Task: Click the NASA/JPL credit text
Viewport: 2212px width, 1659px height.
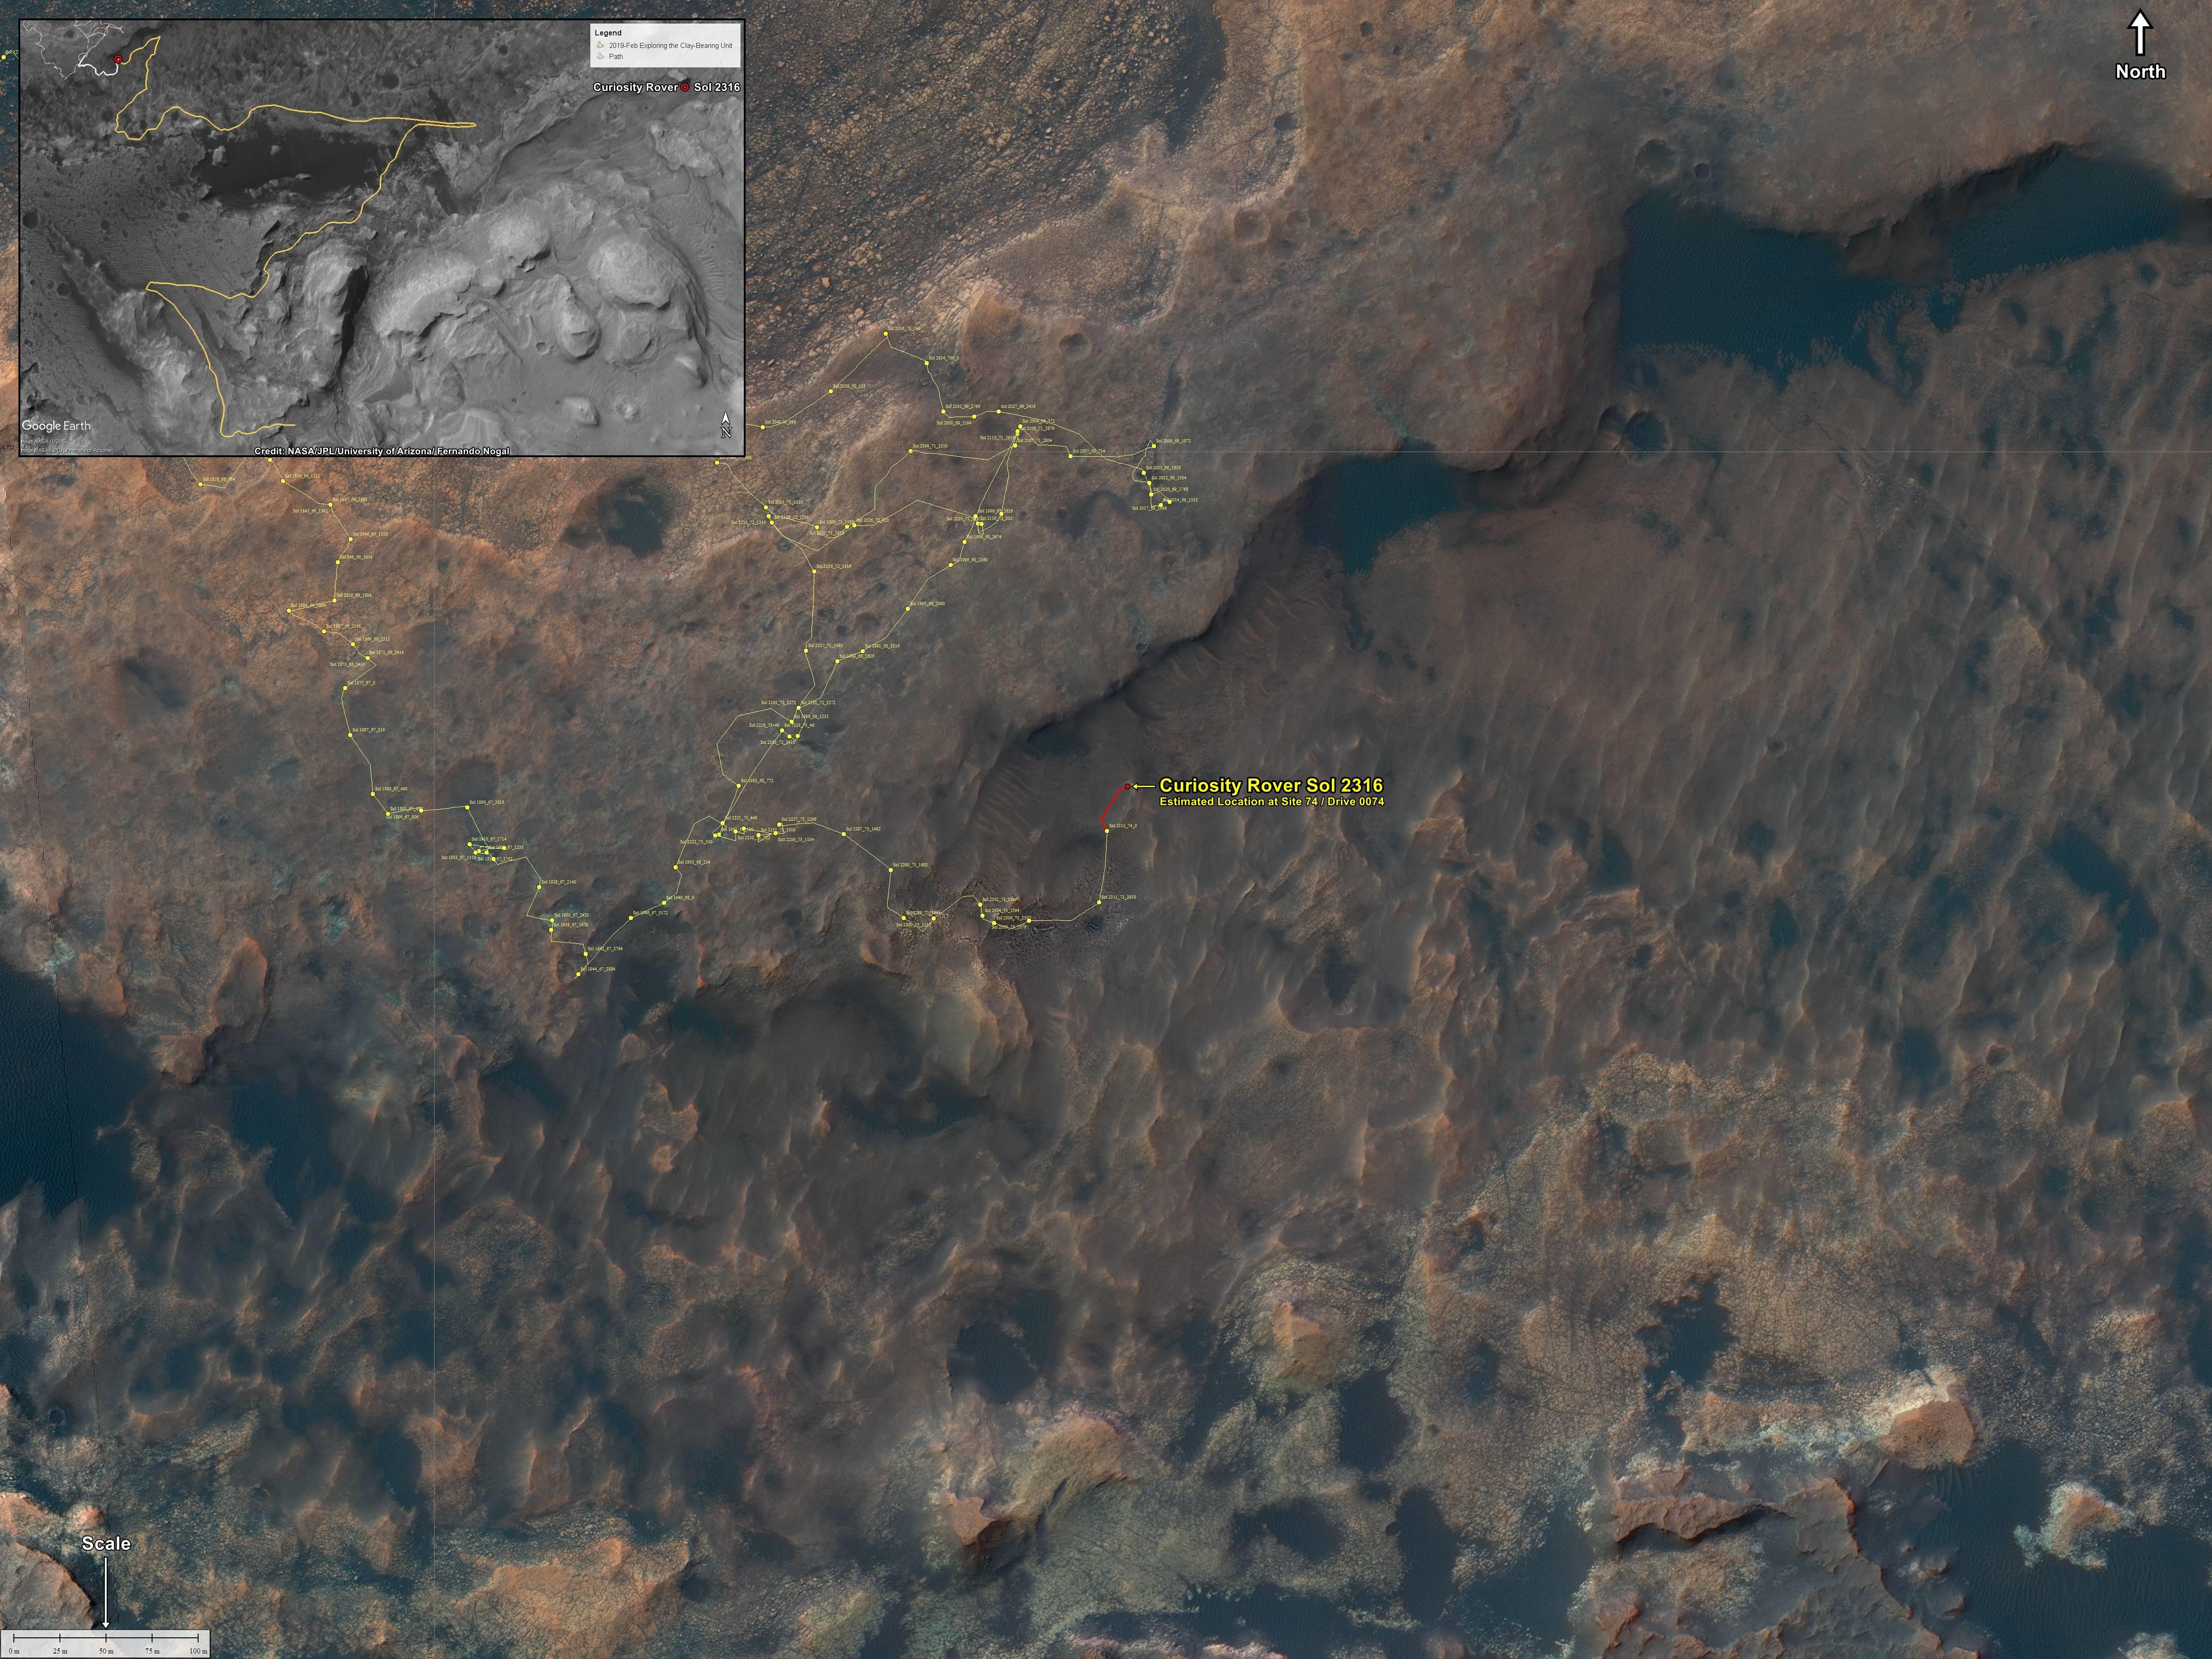Action: click(x=382, y=451)
